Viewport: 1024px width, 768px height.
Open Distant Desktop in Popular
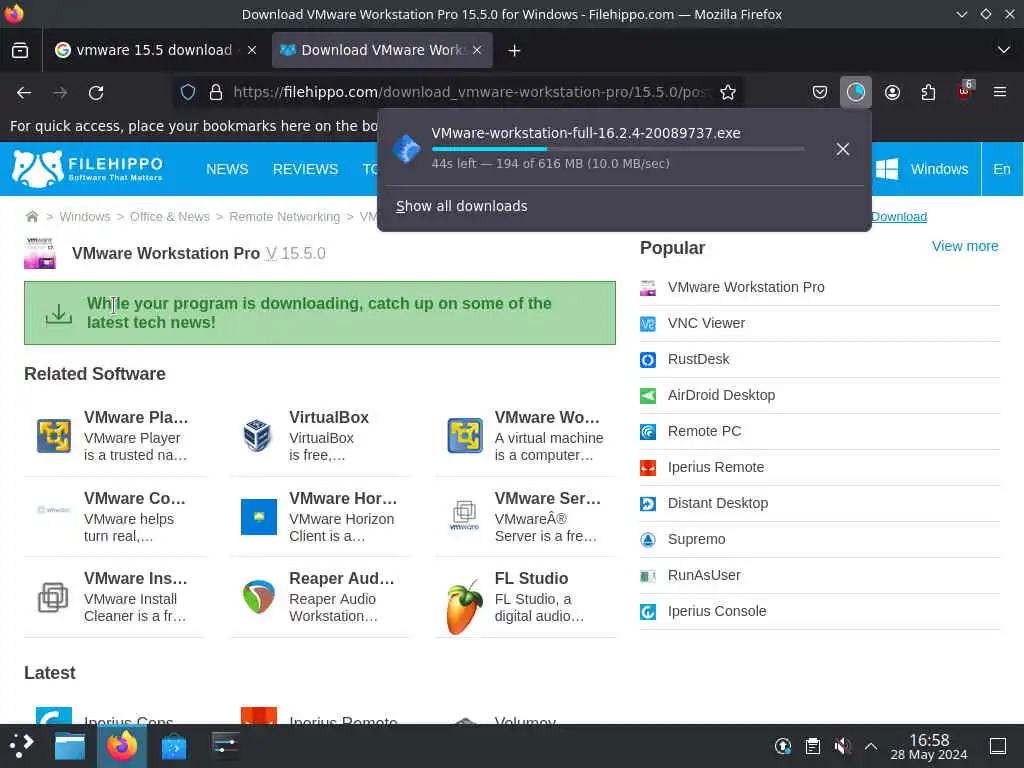718,503
